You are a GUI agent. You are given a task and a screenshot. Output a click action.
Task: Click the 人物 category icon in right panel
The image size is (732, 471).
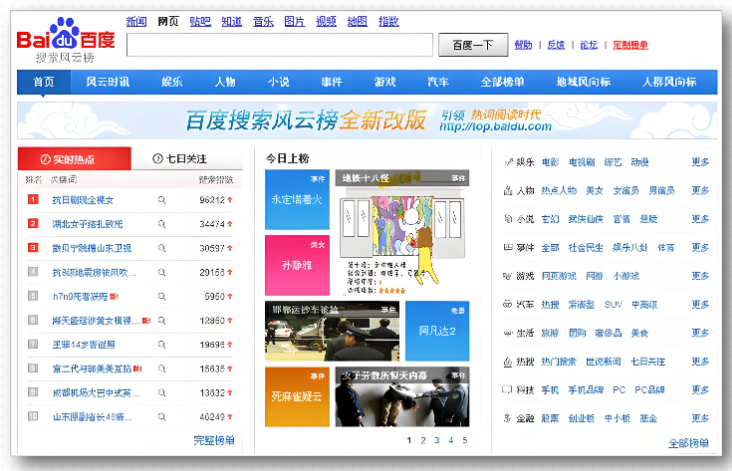[x=508, y=190]
